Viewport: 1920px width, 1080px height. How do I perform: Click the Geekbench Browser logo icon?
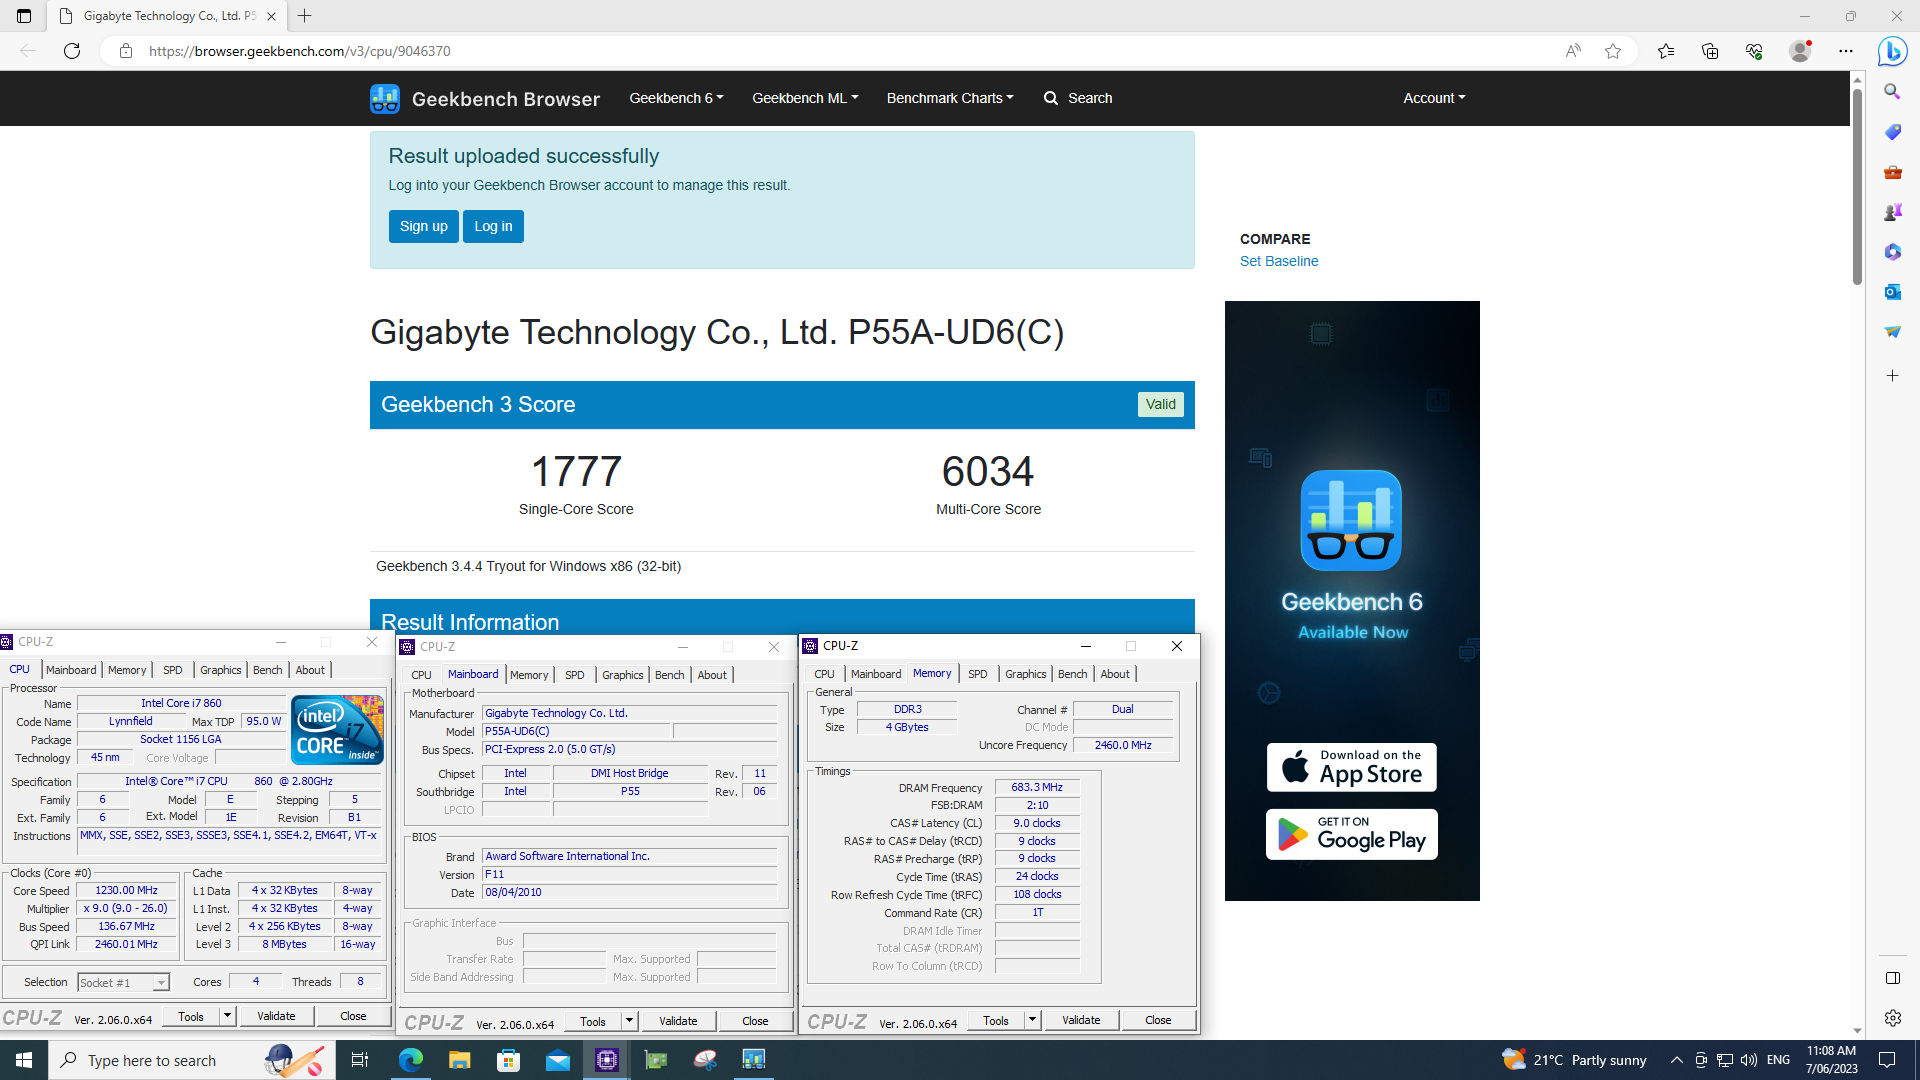(x=385, y=98)
